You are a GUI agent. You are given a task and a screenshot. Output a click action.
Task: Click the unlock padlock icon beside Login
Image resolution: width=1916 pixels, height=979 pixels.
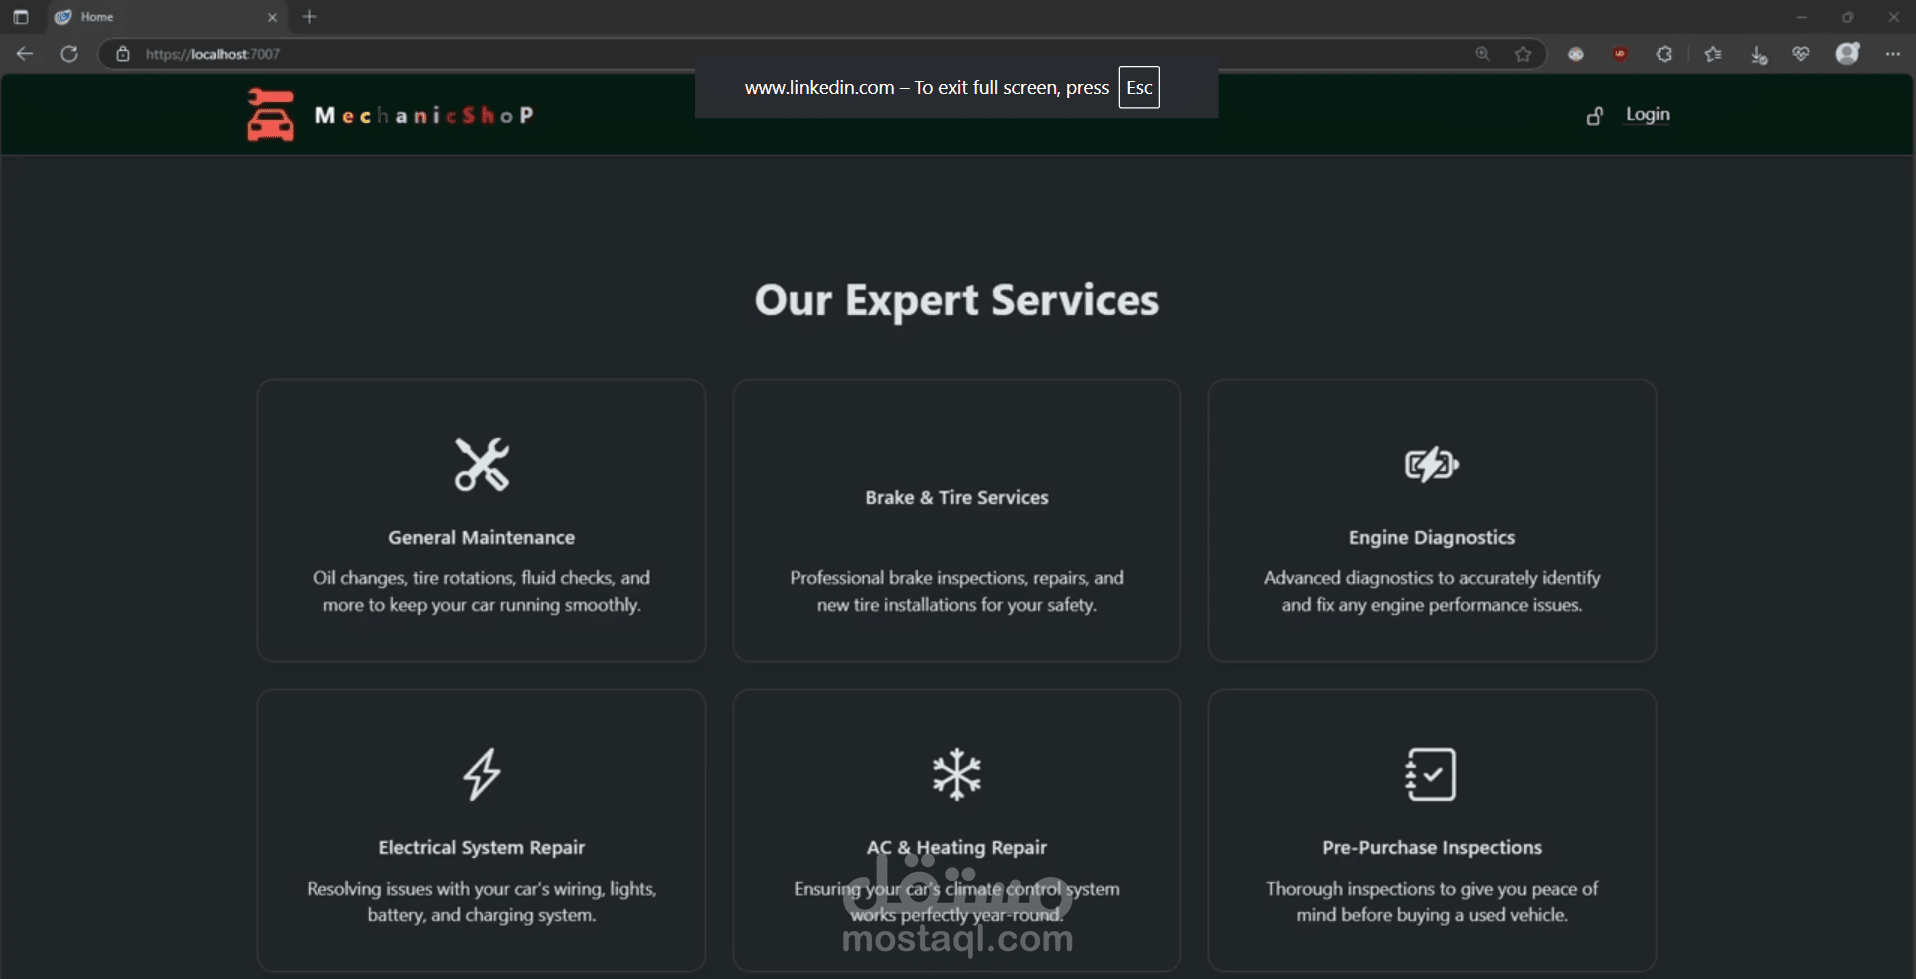point(1595,116)
